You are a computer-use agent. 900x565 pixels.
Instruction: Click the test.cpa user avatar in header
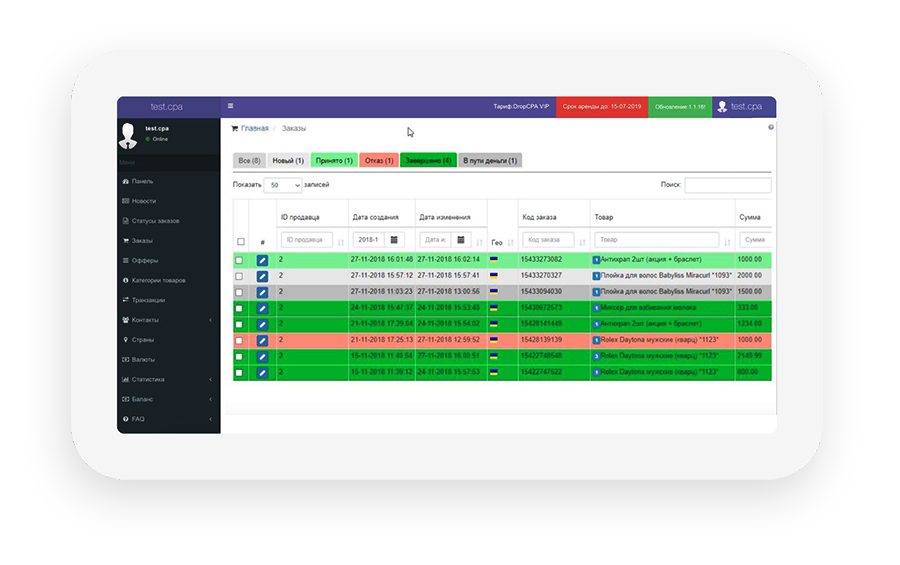[x=721, y=107]
